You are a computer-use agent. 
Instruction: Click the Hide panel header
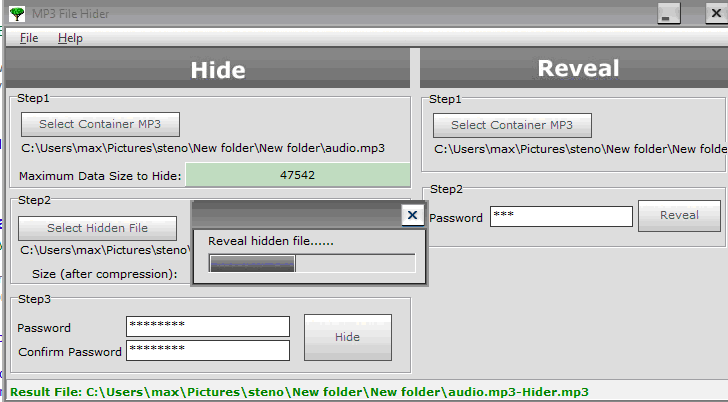tap(208, 68)
